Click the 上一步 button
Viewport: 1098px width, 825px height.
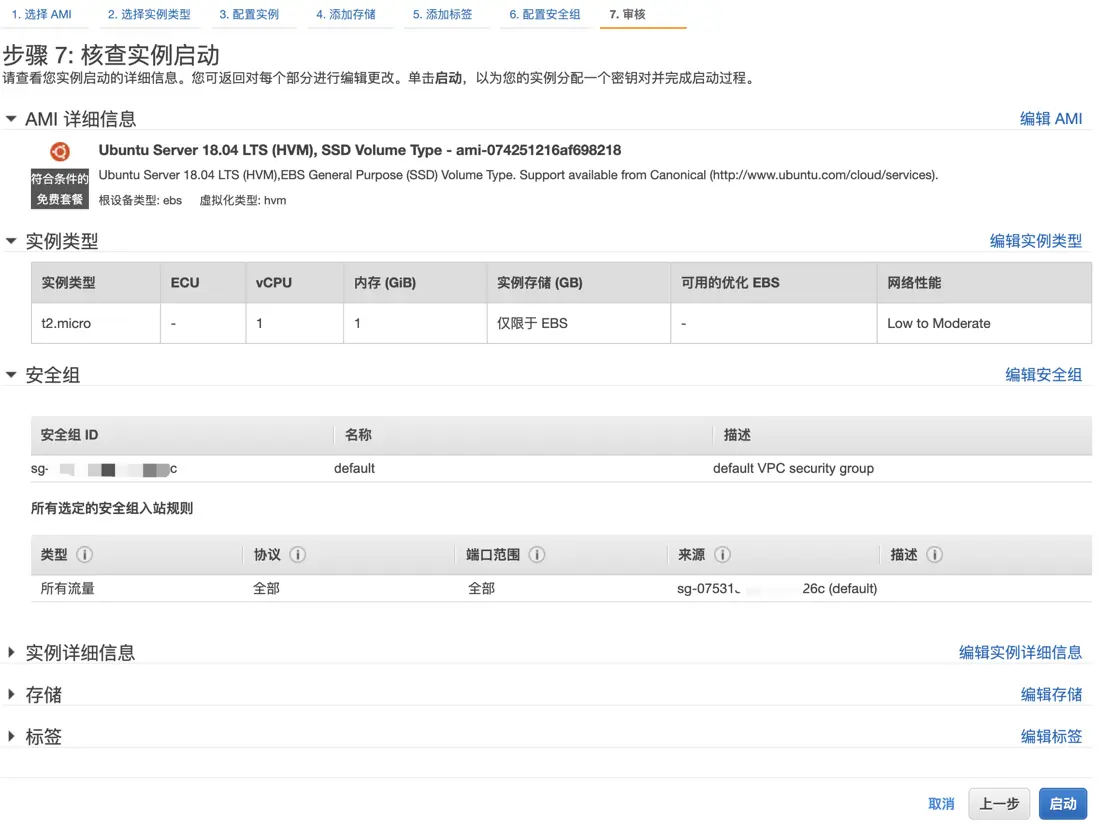pyautogui.click(x=999, y=803)
